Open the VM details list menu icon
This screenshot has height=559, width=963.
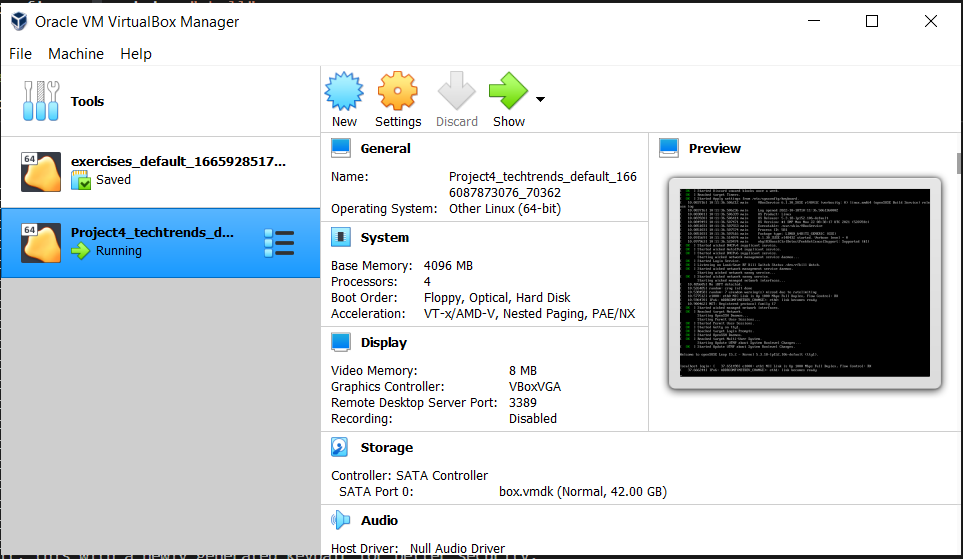[x=279, y=243]
